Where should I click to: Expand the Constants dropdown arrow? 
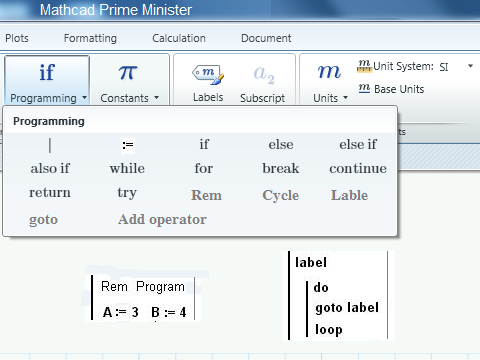[156, 98]
